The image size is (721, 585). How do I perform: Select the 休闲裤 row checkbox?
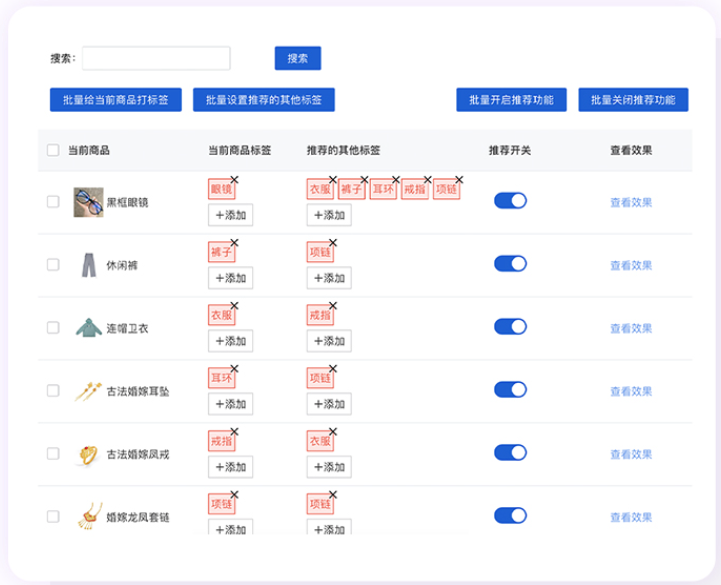point(53,265)
